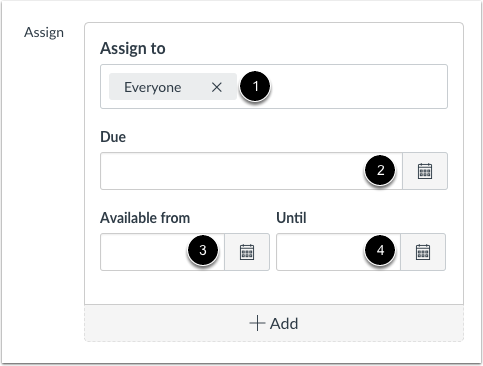
Task: Open the Available from calendar picker
Action: click(x=247, y=252)
